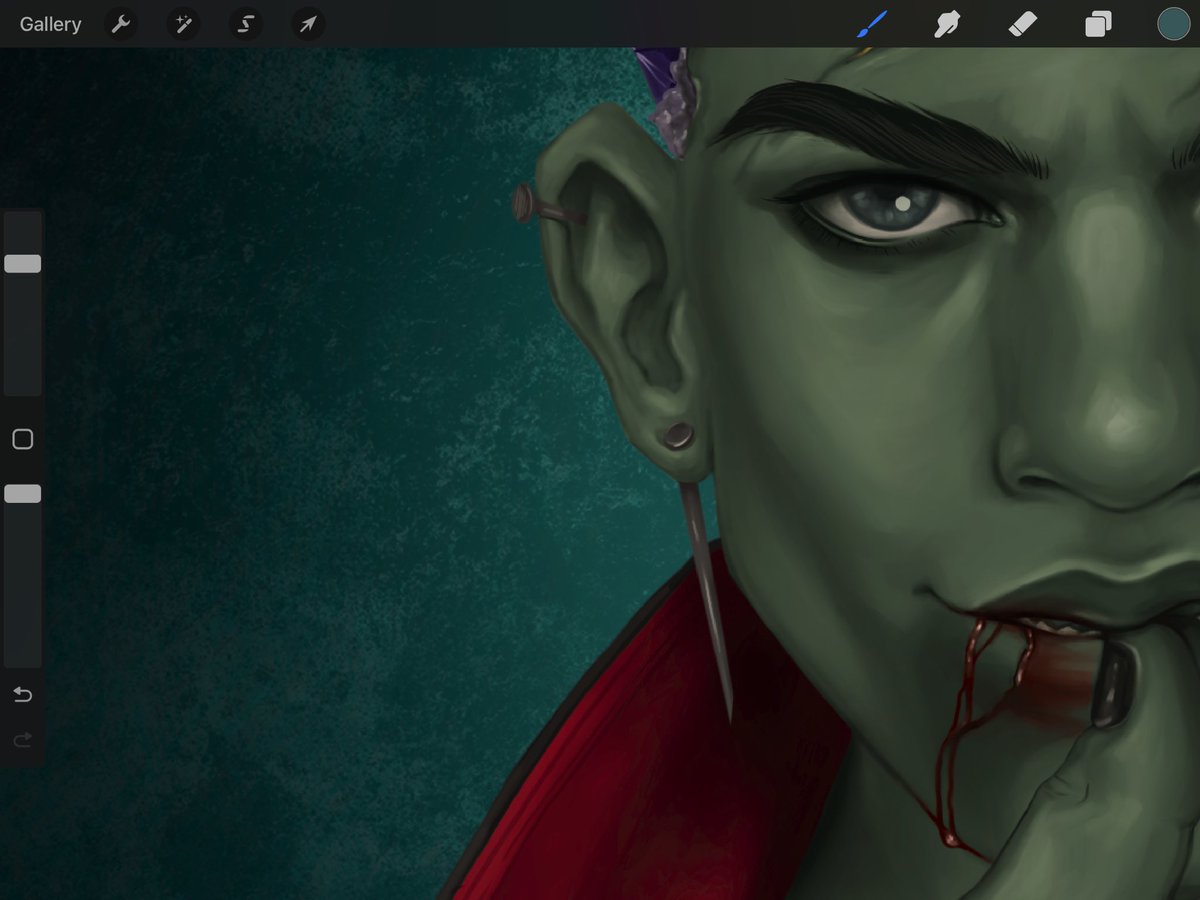
Task: Undo the last stroke
Action: tap(23, 694)
